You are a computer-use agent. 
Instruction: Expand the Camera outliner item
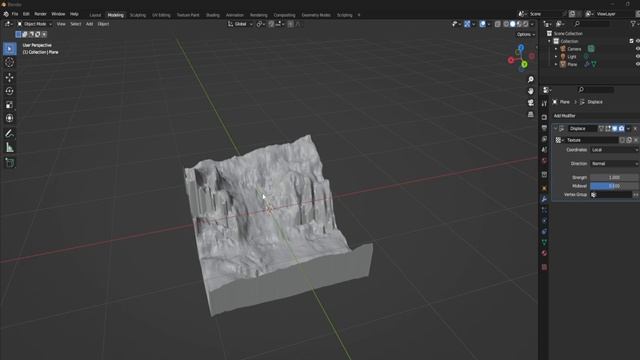click(556, 49)
